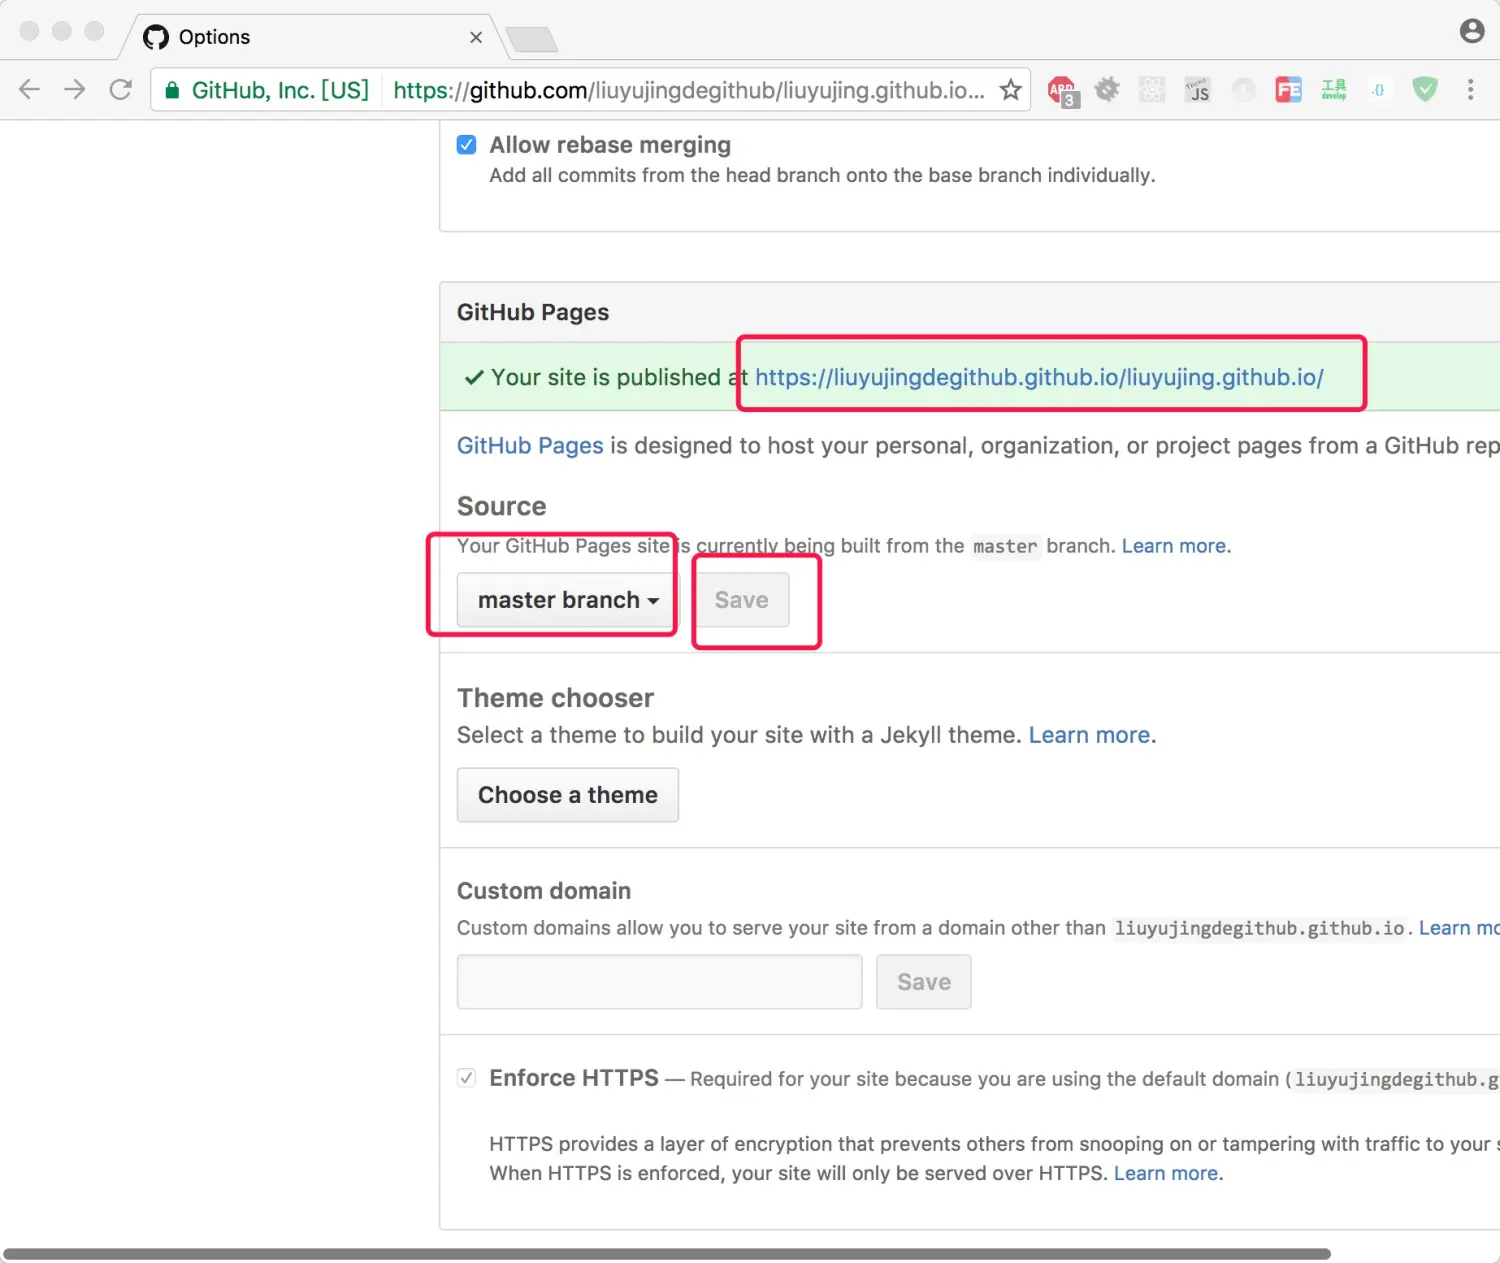Click the 'master' code label in Source text
The height and width of the screenshot is (1263, 1500).
point(1005,546)
